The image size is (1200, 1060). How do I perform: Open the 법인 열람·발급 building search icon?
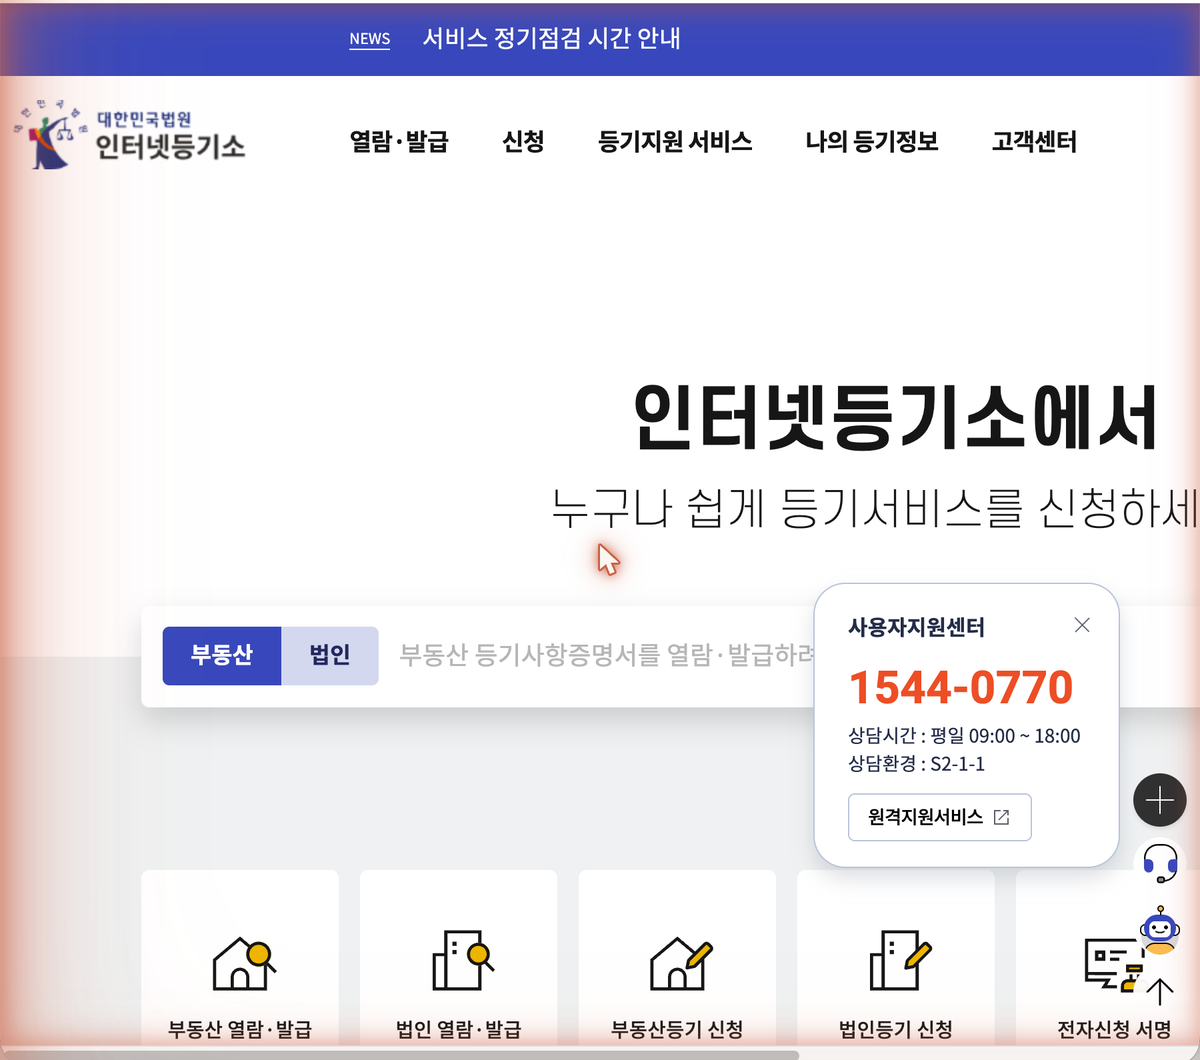tap(461, 960)
